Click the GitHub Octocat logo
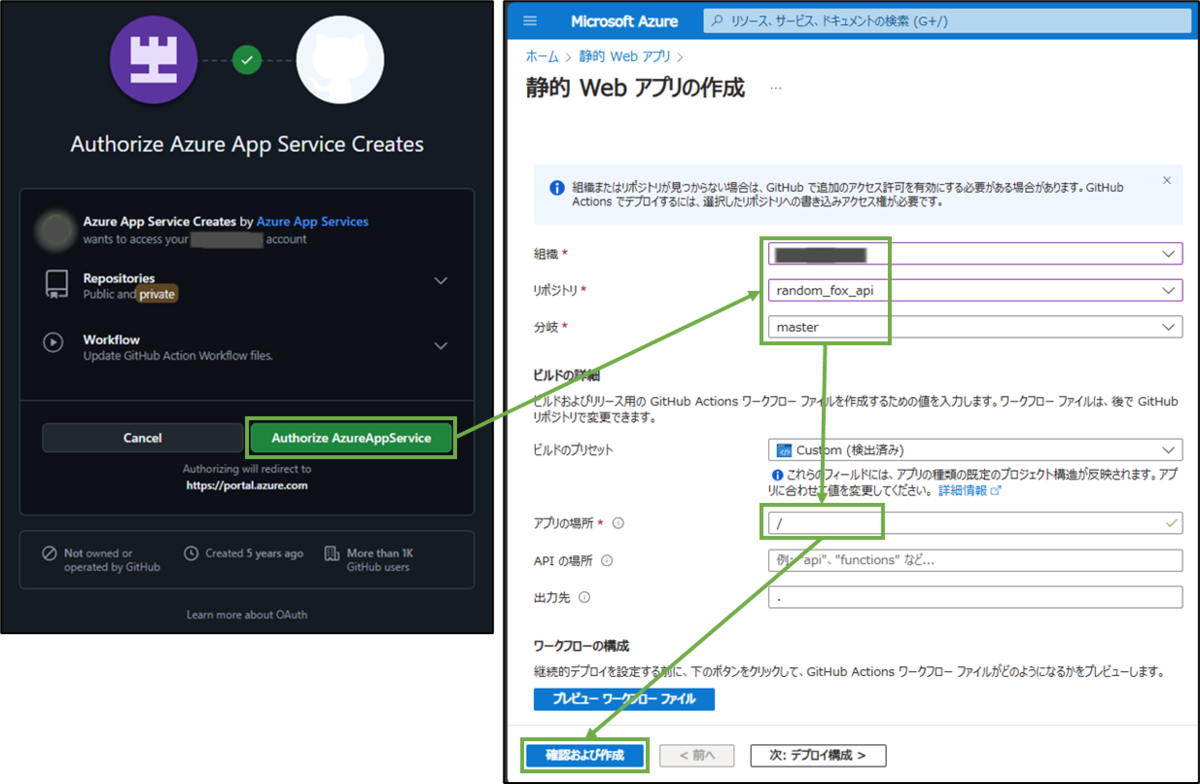The height and width of the screenshot is (784, 1200). click(341, 60)
